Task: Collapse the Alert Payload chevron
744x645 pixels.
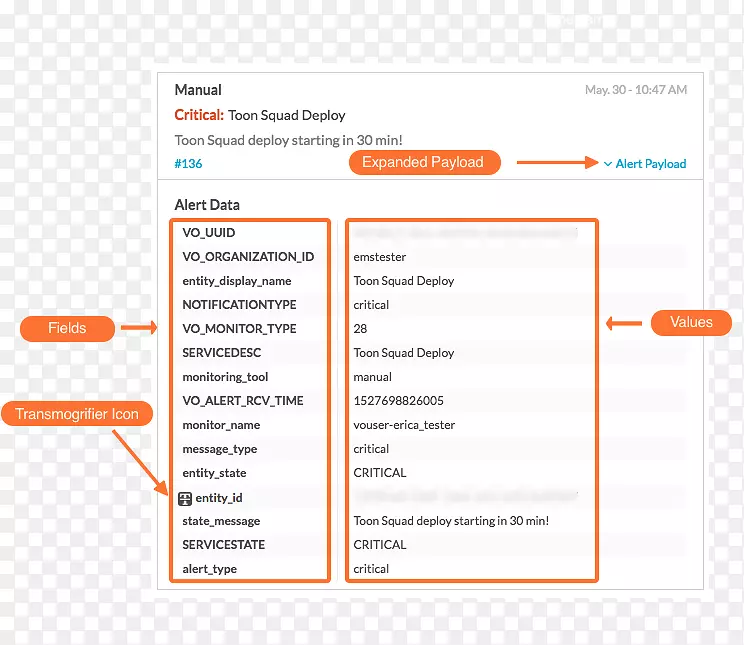Action: point(607,164)
